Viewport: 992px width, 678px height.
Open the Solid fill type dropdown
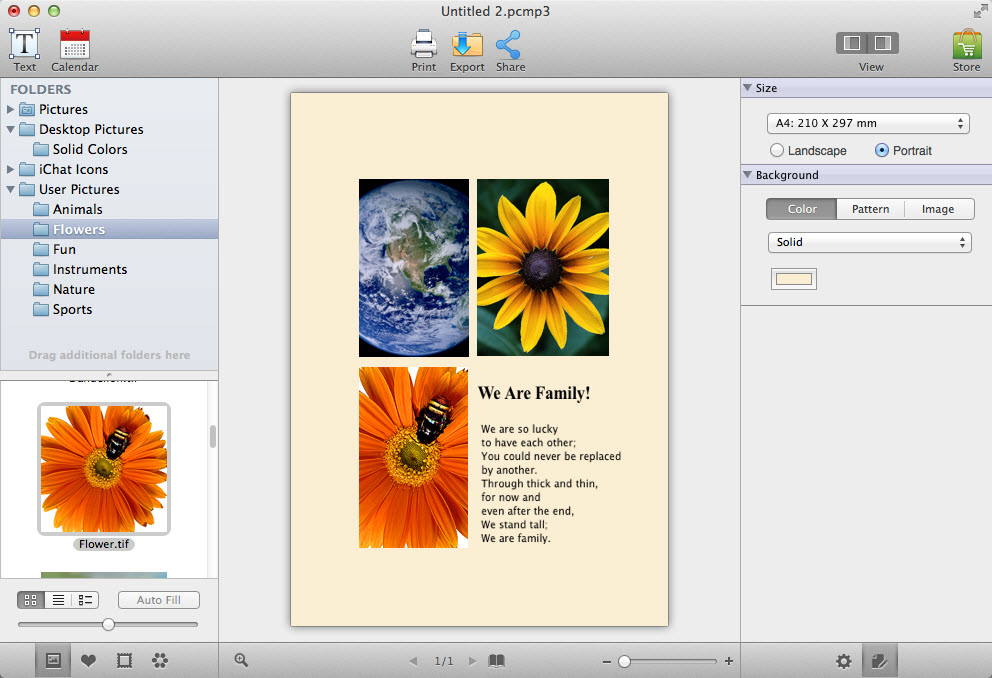click(x=868, y=242)
